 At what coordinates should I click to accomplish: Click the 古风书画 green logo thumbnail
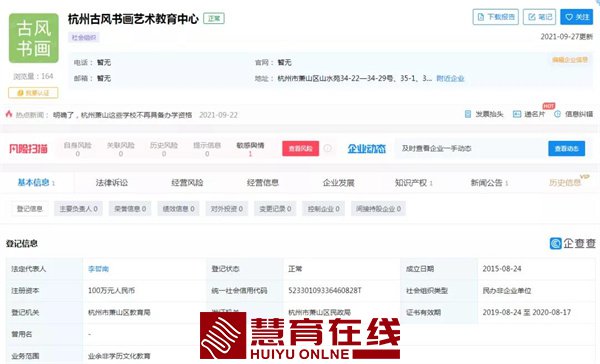(34, 38)
